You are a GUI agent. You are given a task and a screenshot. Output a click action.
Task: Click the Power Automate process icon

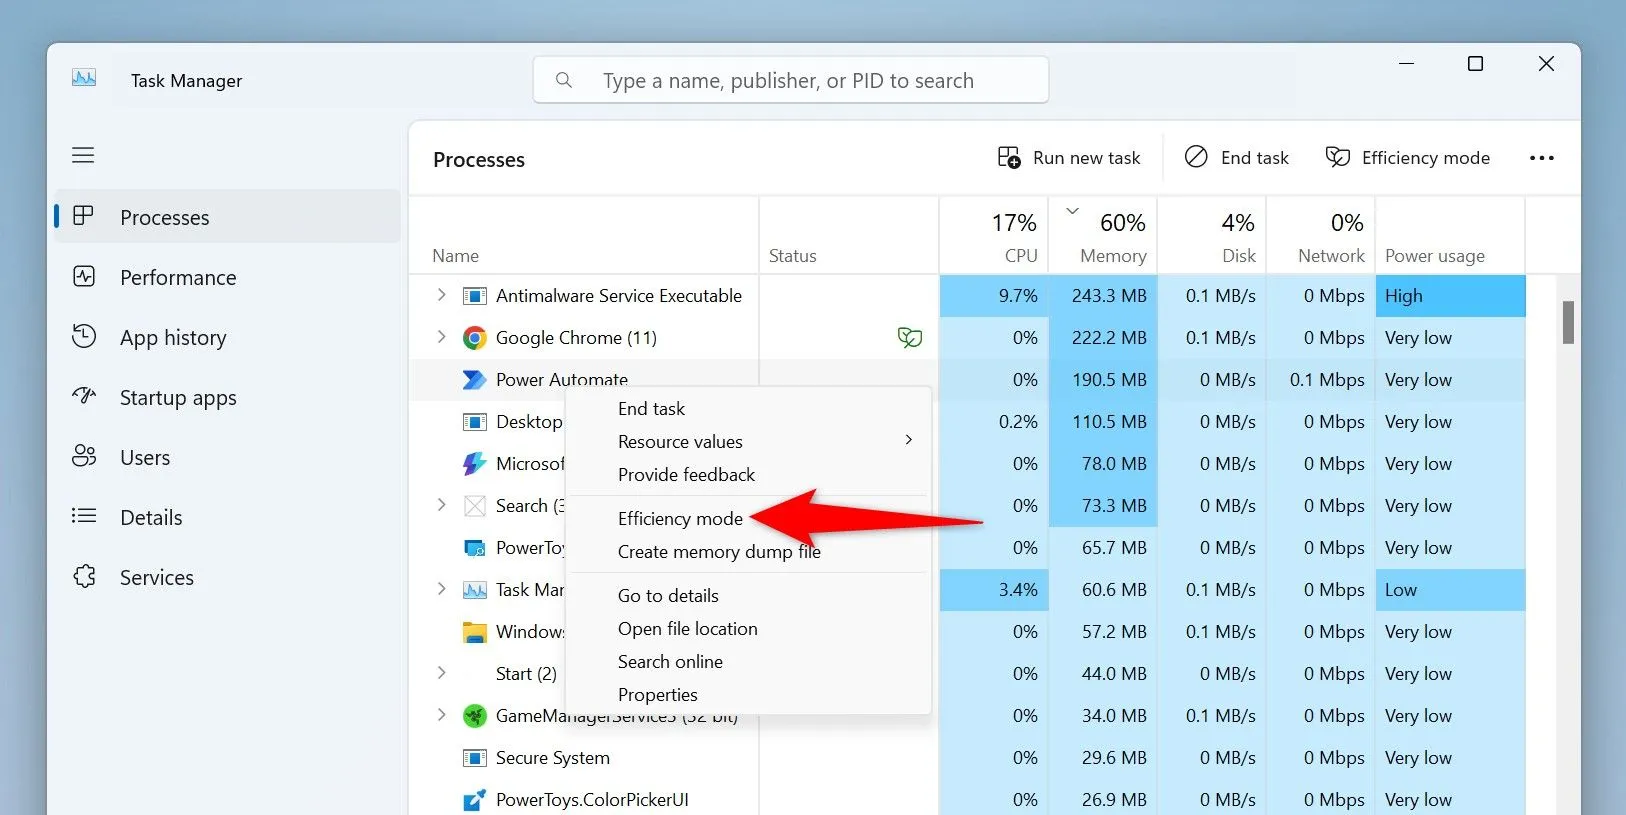pyautogui.click(x=474, y=380)
